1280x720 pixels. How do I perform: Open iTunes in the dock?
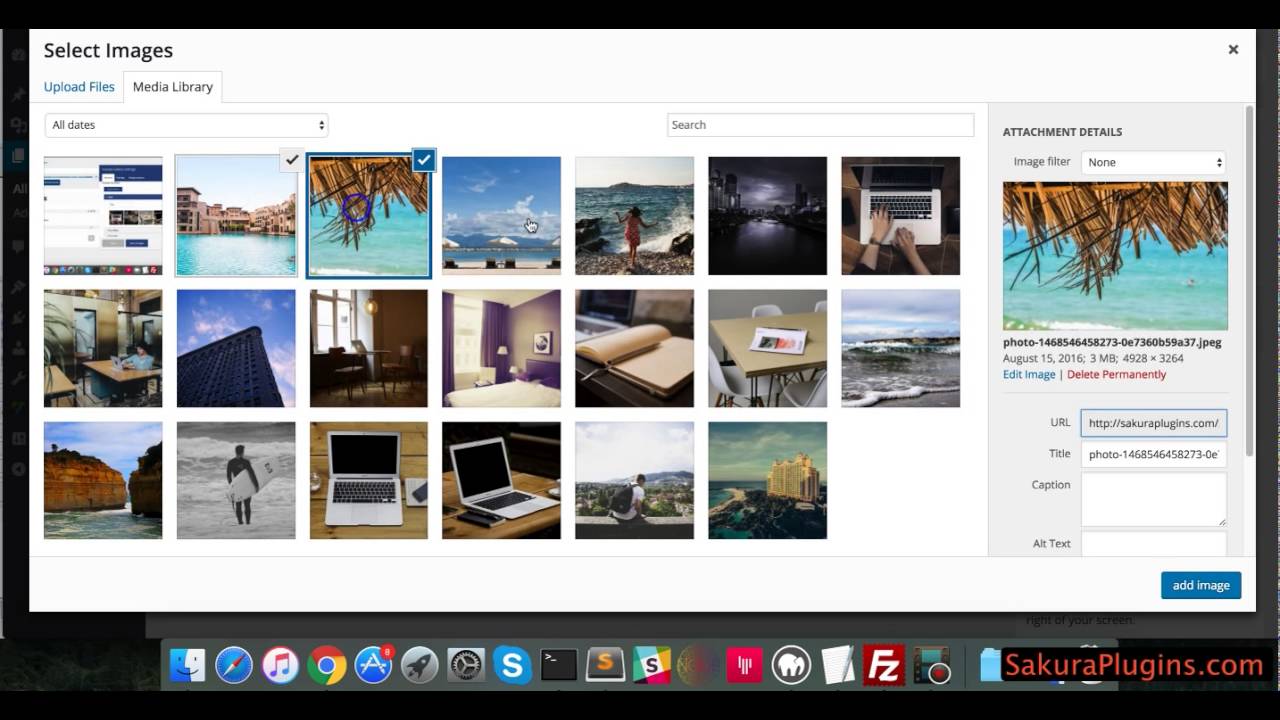click(280, 665)
